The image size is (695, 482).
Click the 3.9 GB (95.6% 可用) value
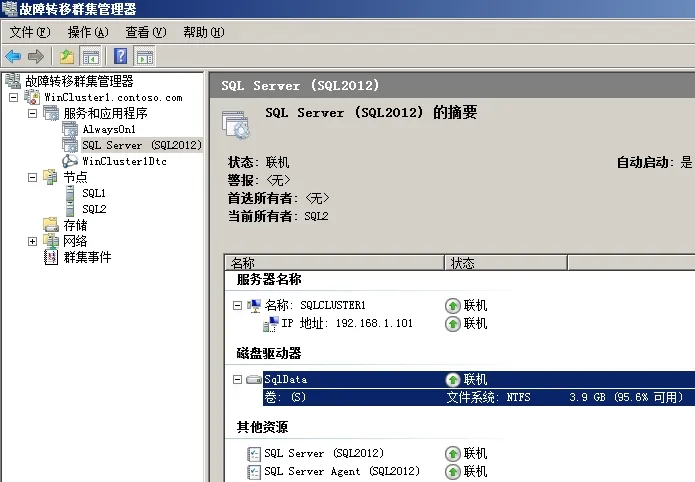[x=626, y=397]
